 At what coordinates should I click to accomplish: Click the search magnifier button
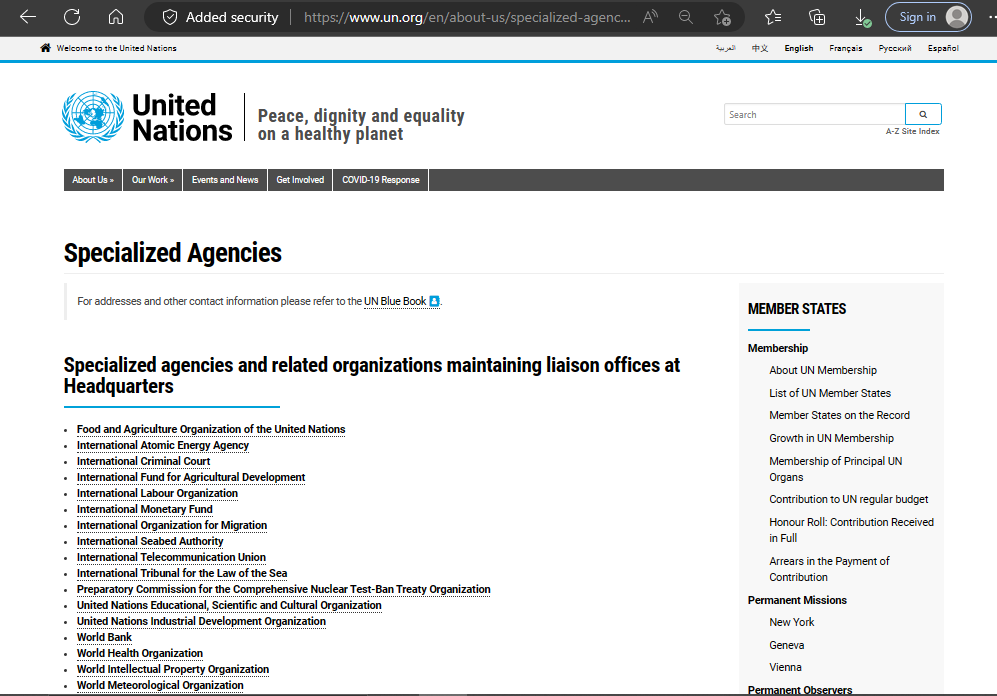(x=923, y=114)
